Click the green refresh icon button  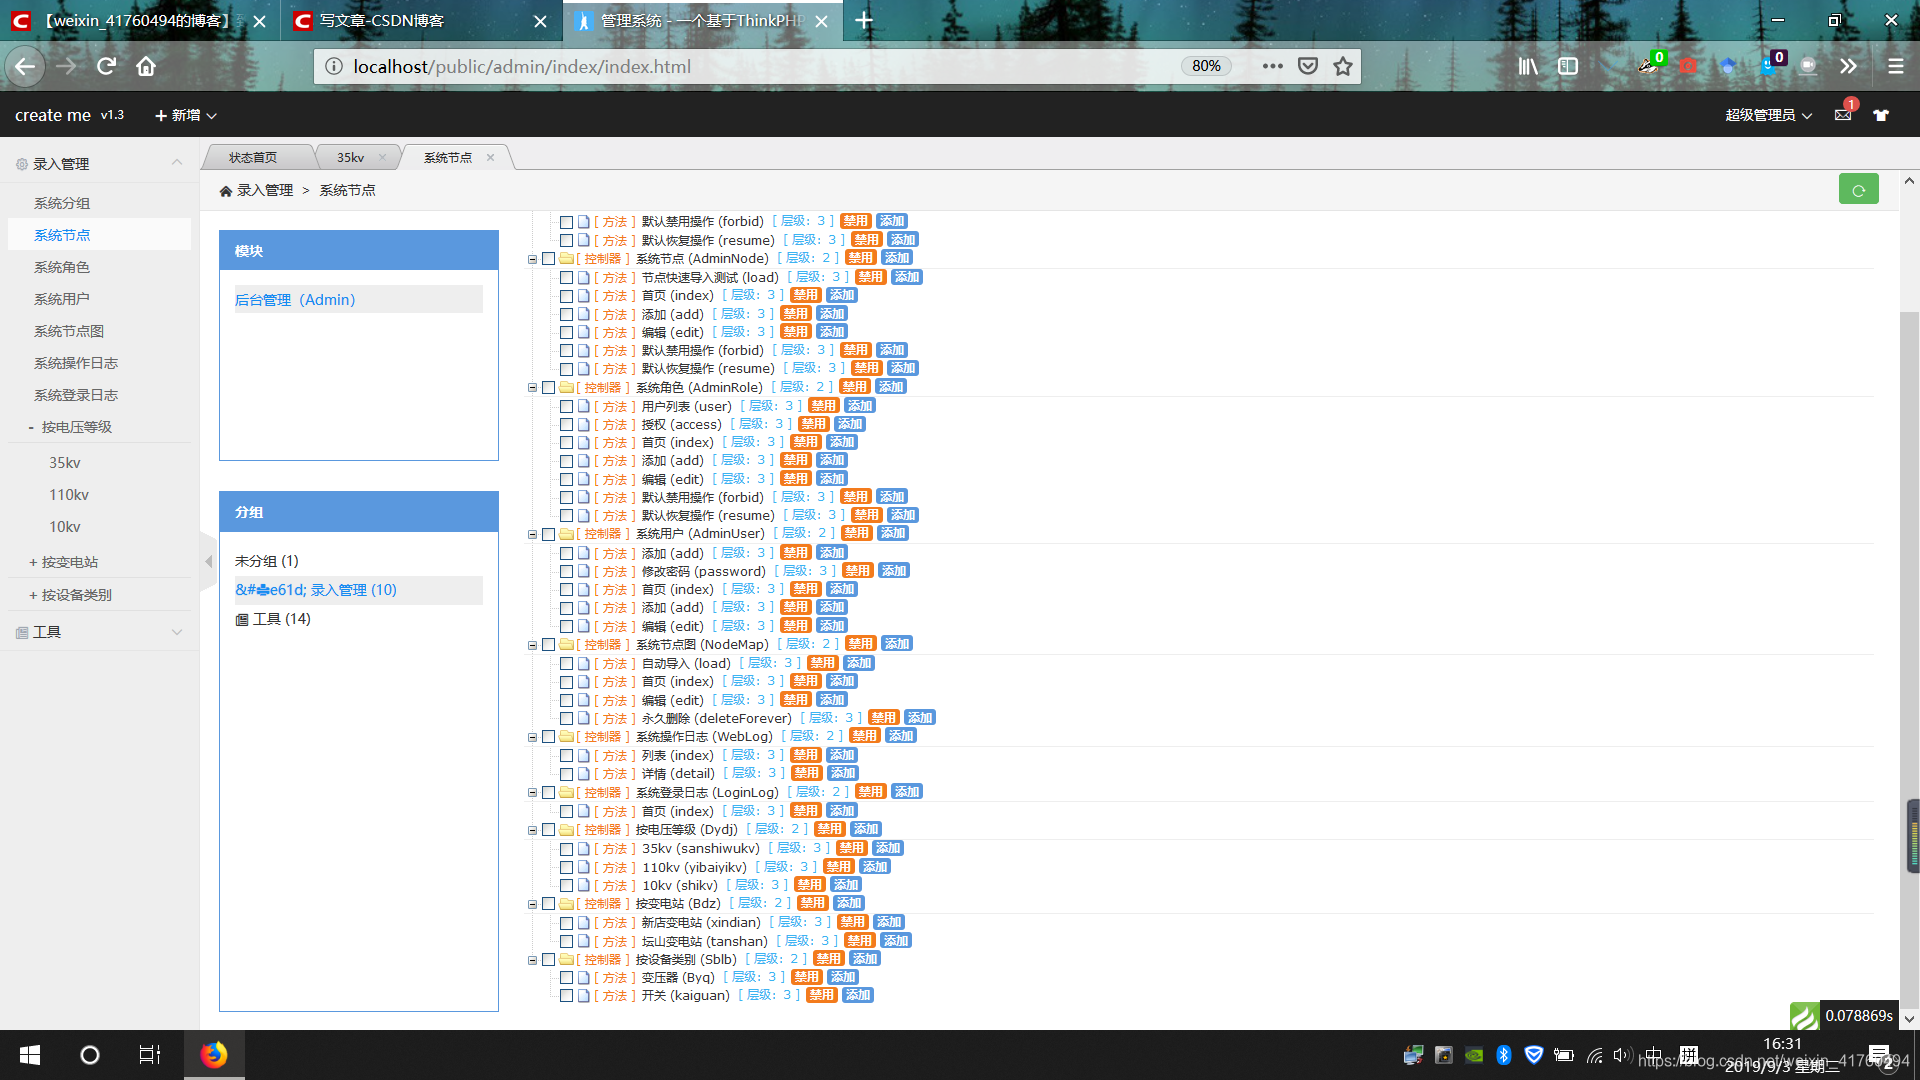tap(1858, 189)
